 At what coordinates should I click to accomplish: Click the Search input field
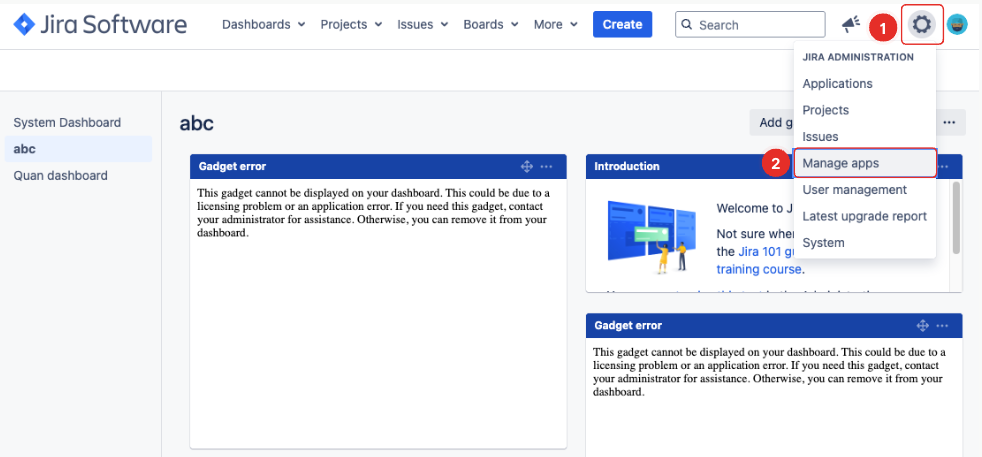pyautogui.click(x=758, y=25)
